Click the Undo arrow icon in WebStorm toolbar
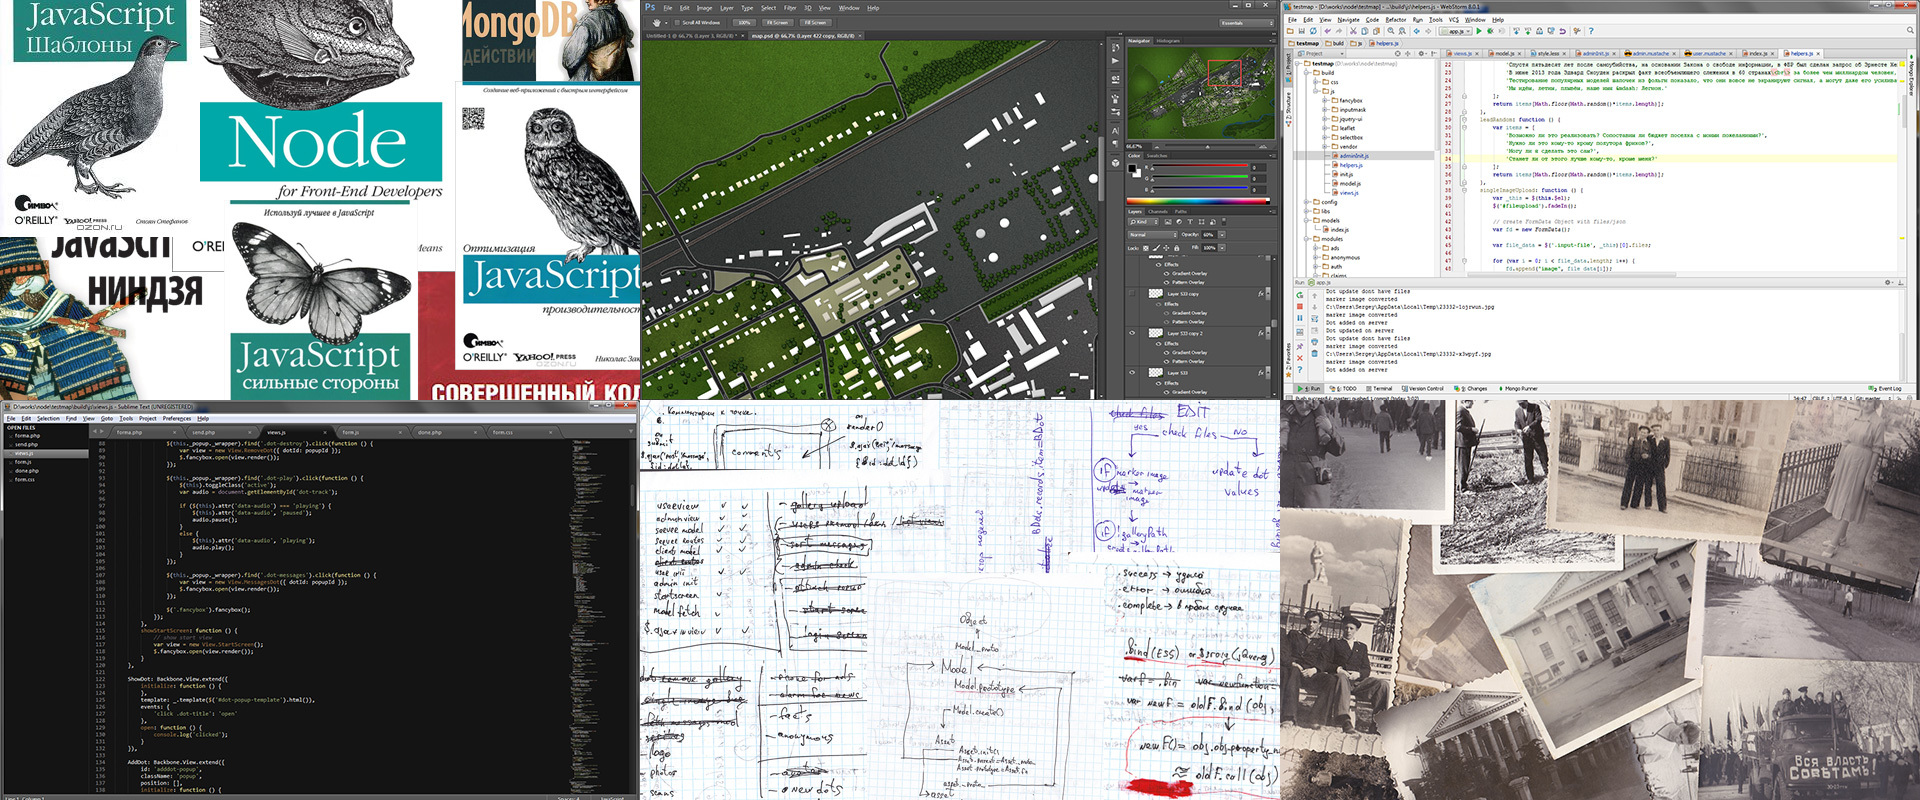1920x800 pixels. [1327, 31]
